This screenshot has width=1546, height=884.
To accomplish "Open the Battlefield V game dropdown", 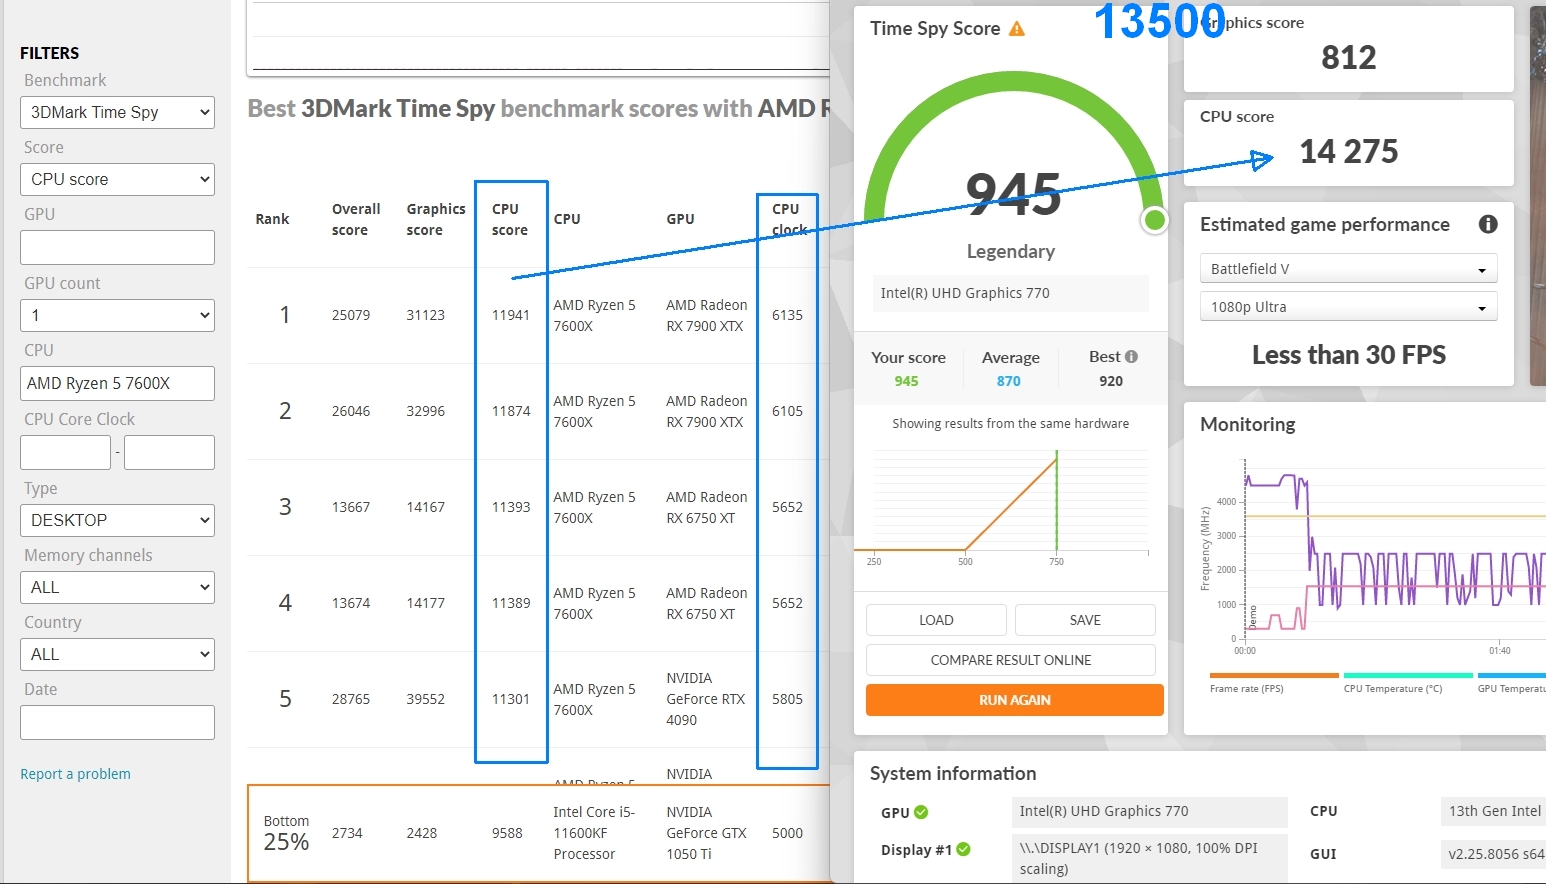I will pyautogui.click(x=1348, y=268).
